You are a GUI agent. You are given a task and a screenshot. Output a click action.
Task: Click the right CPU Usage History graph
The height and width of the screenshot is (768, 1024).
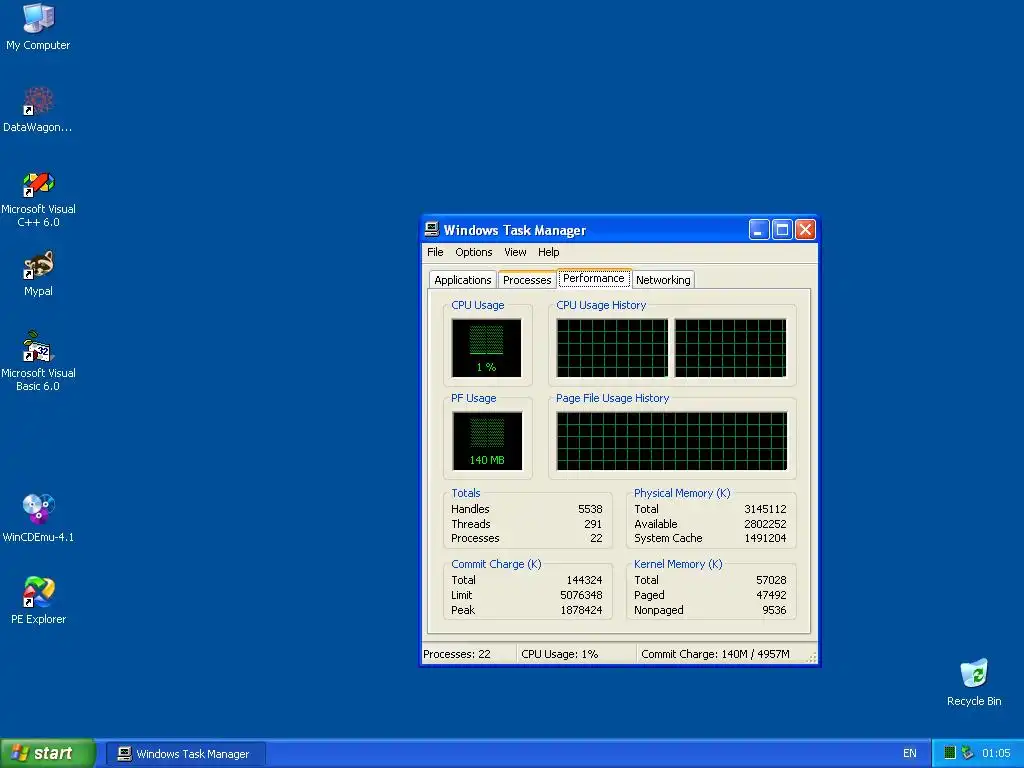(x=731, y=348)
